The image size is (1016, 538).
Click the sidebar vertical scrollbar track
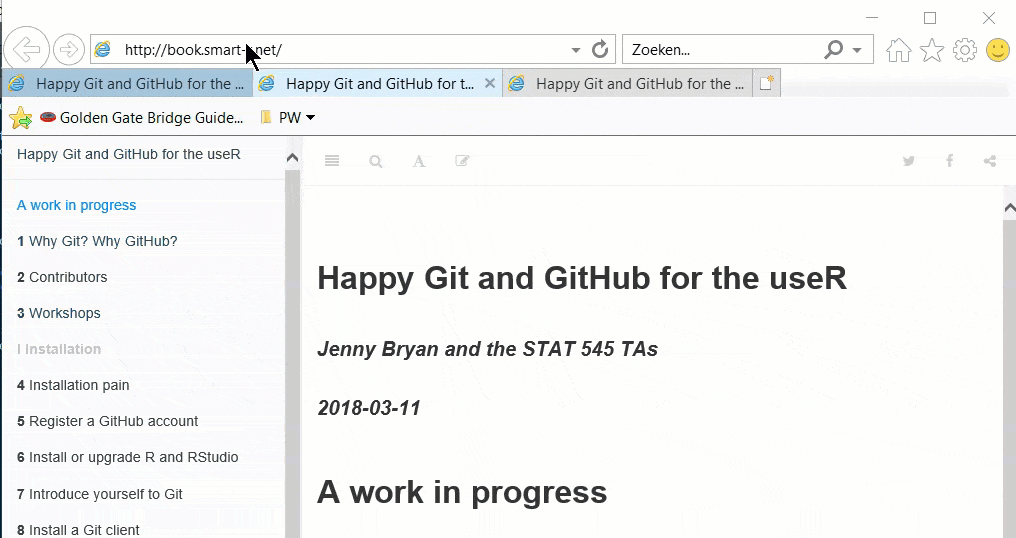pos(292,353)
